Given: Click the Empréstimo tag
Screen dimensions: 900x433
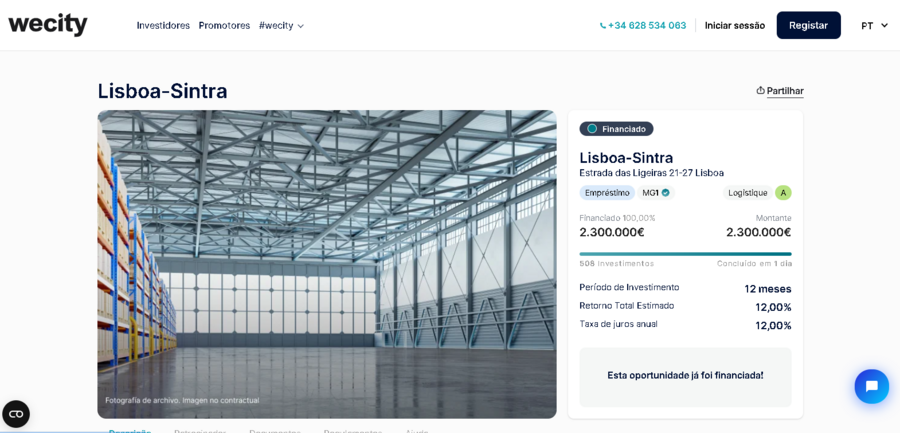Looking at the screenshot, I should tap(607, 193).
